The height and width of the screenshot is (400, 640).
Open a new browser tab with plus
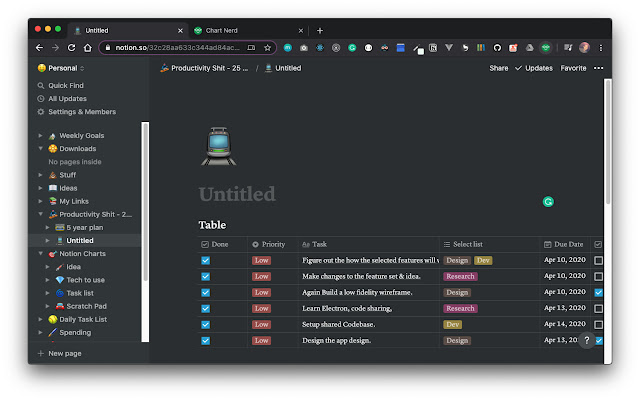tap(320, 31)
